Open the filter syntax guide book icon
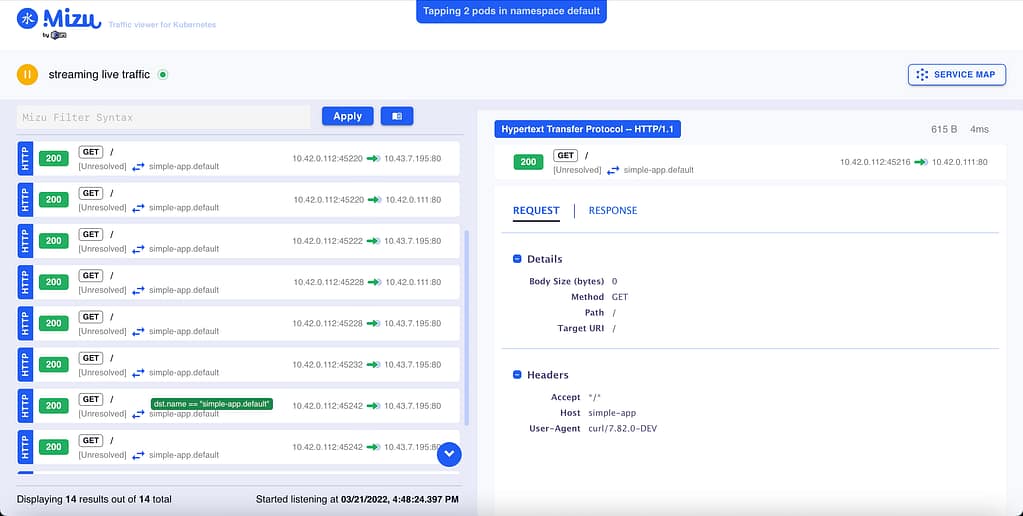Image resolution: width=1023 pixels, height=516 pixels. (397, 116)
